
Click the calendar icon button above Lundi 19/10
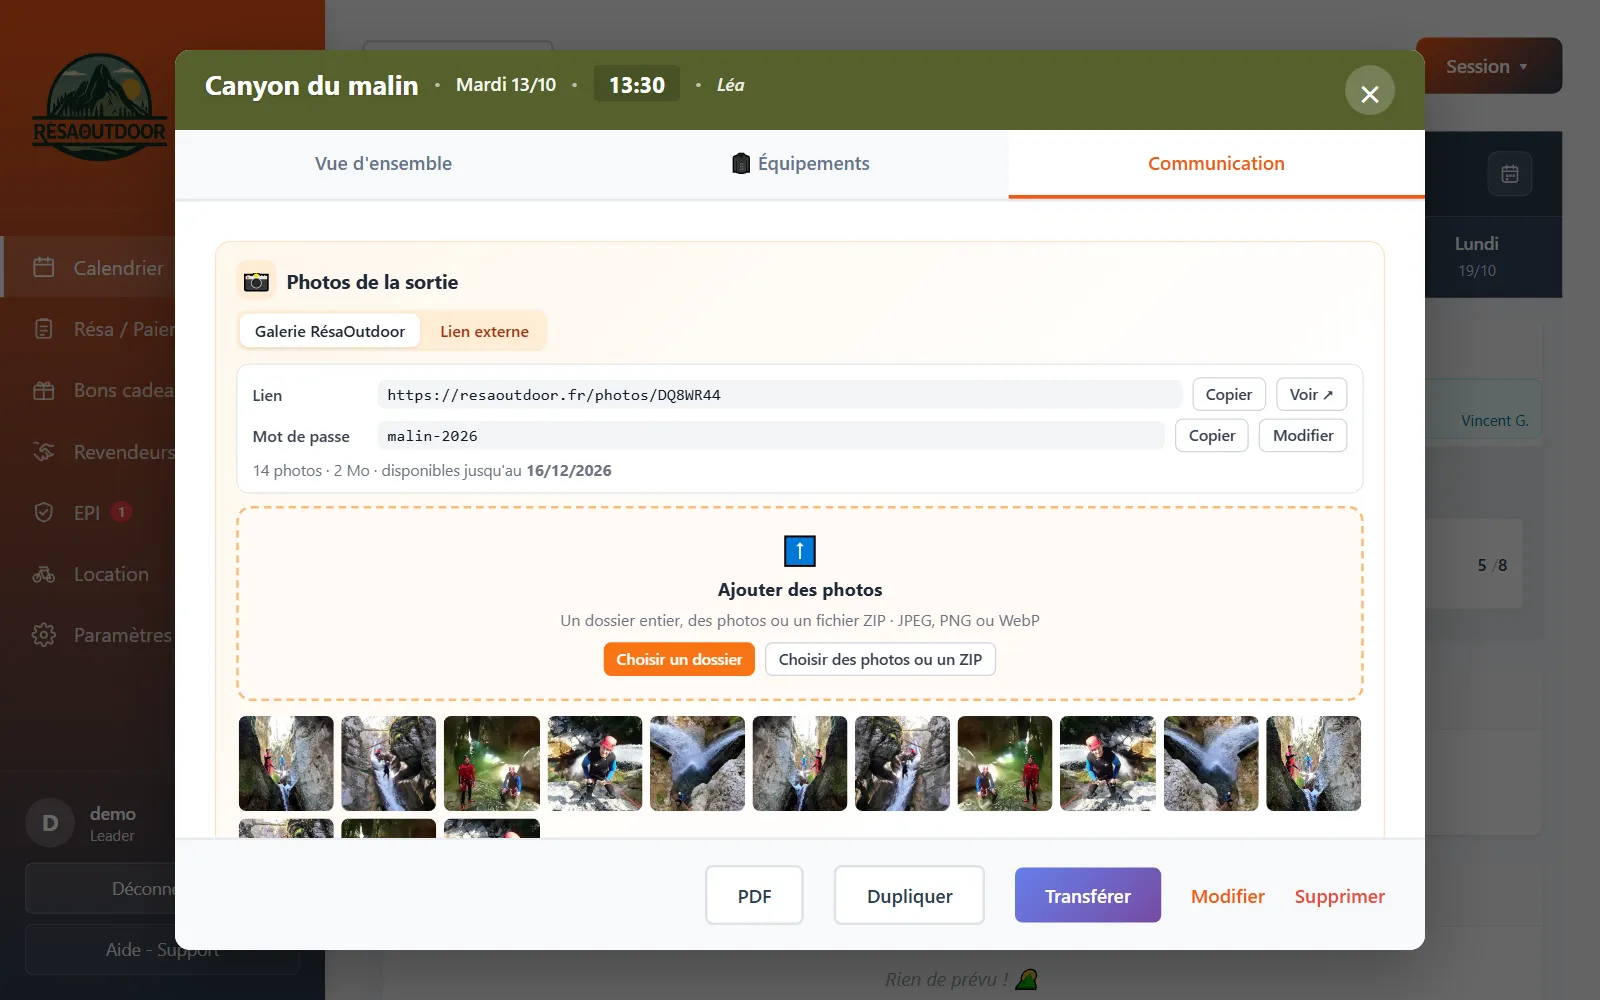click(1510, 174)
